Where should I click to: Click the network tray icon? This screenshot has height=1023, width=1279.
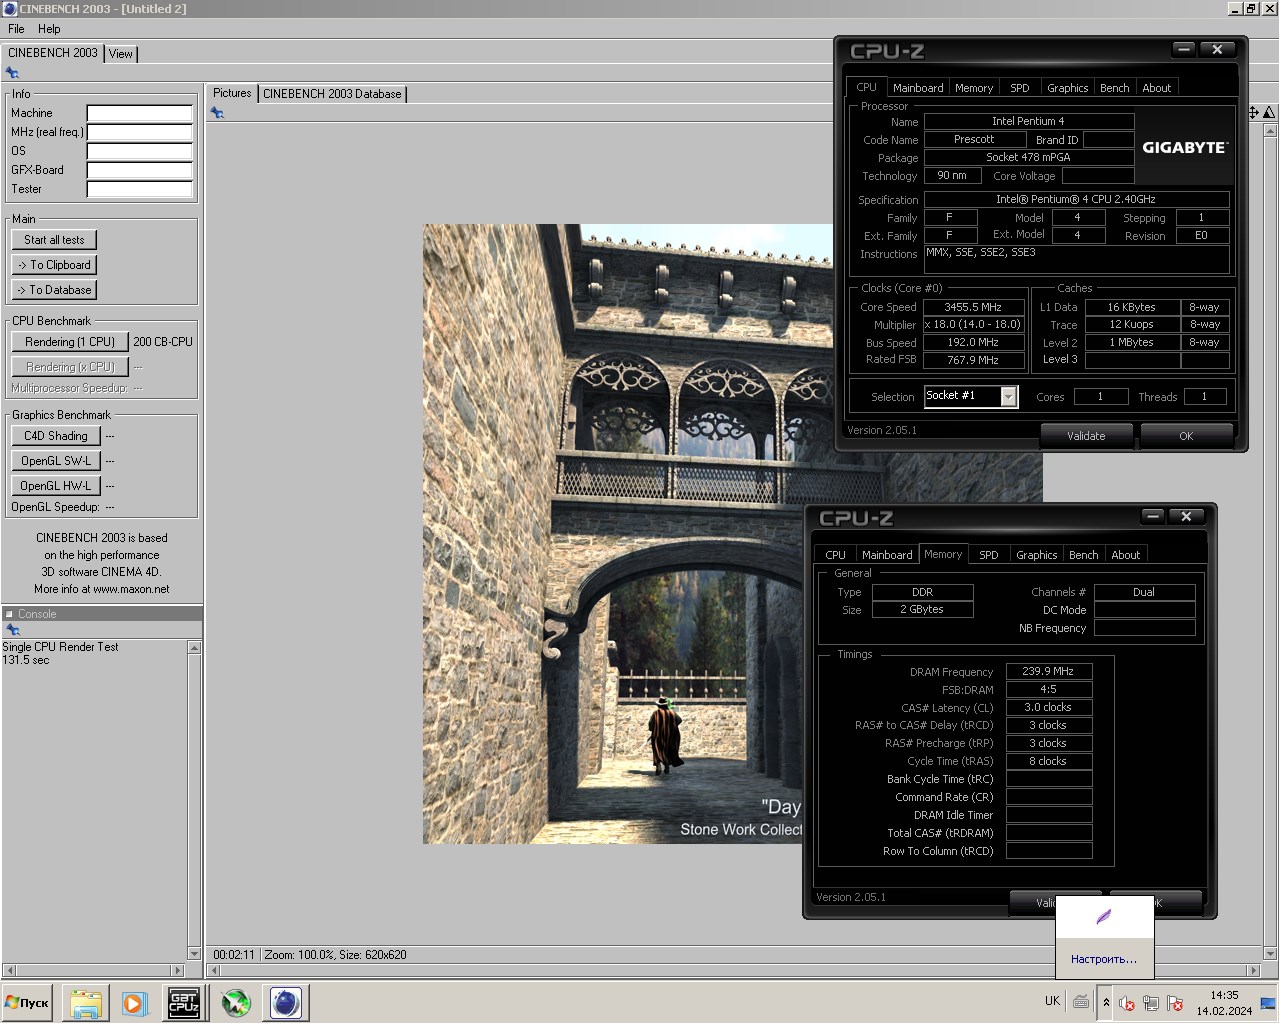[x=1151, y=1003]
